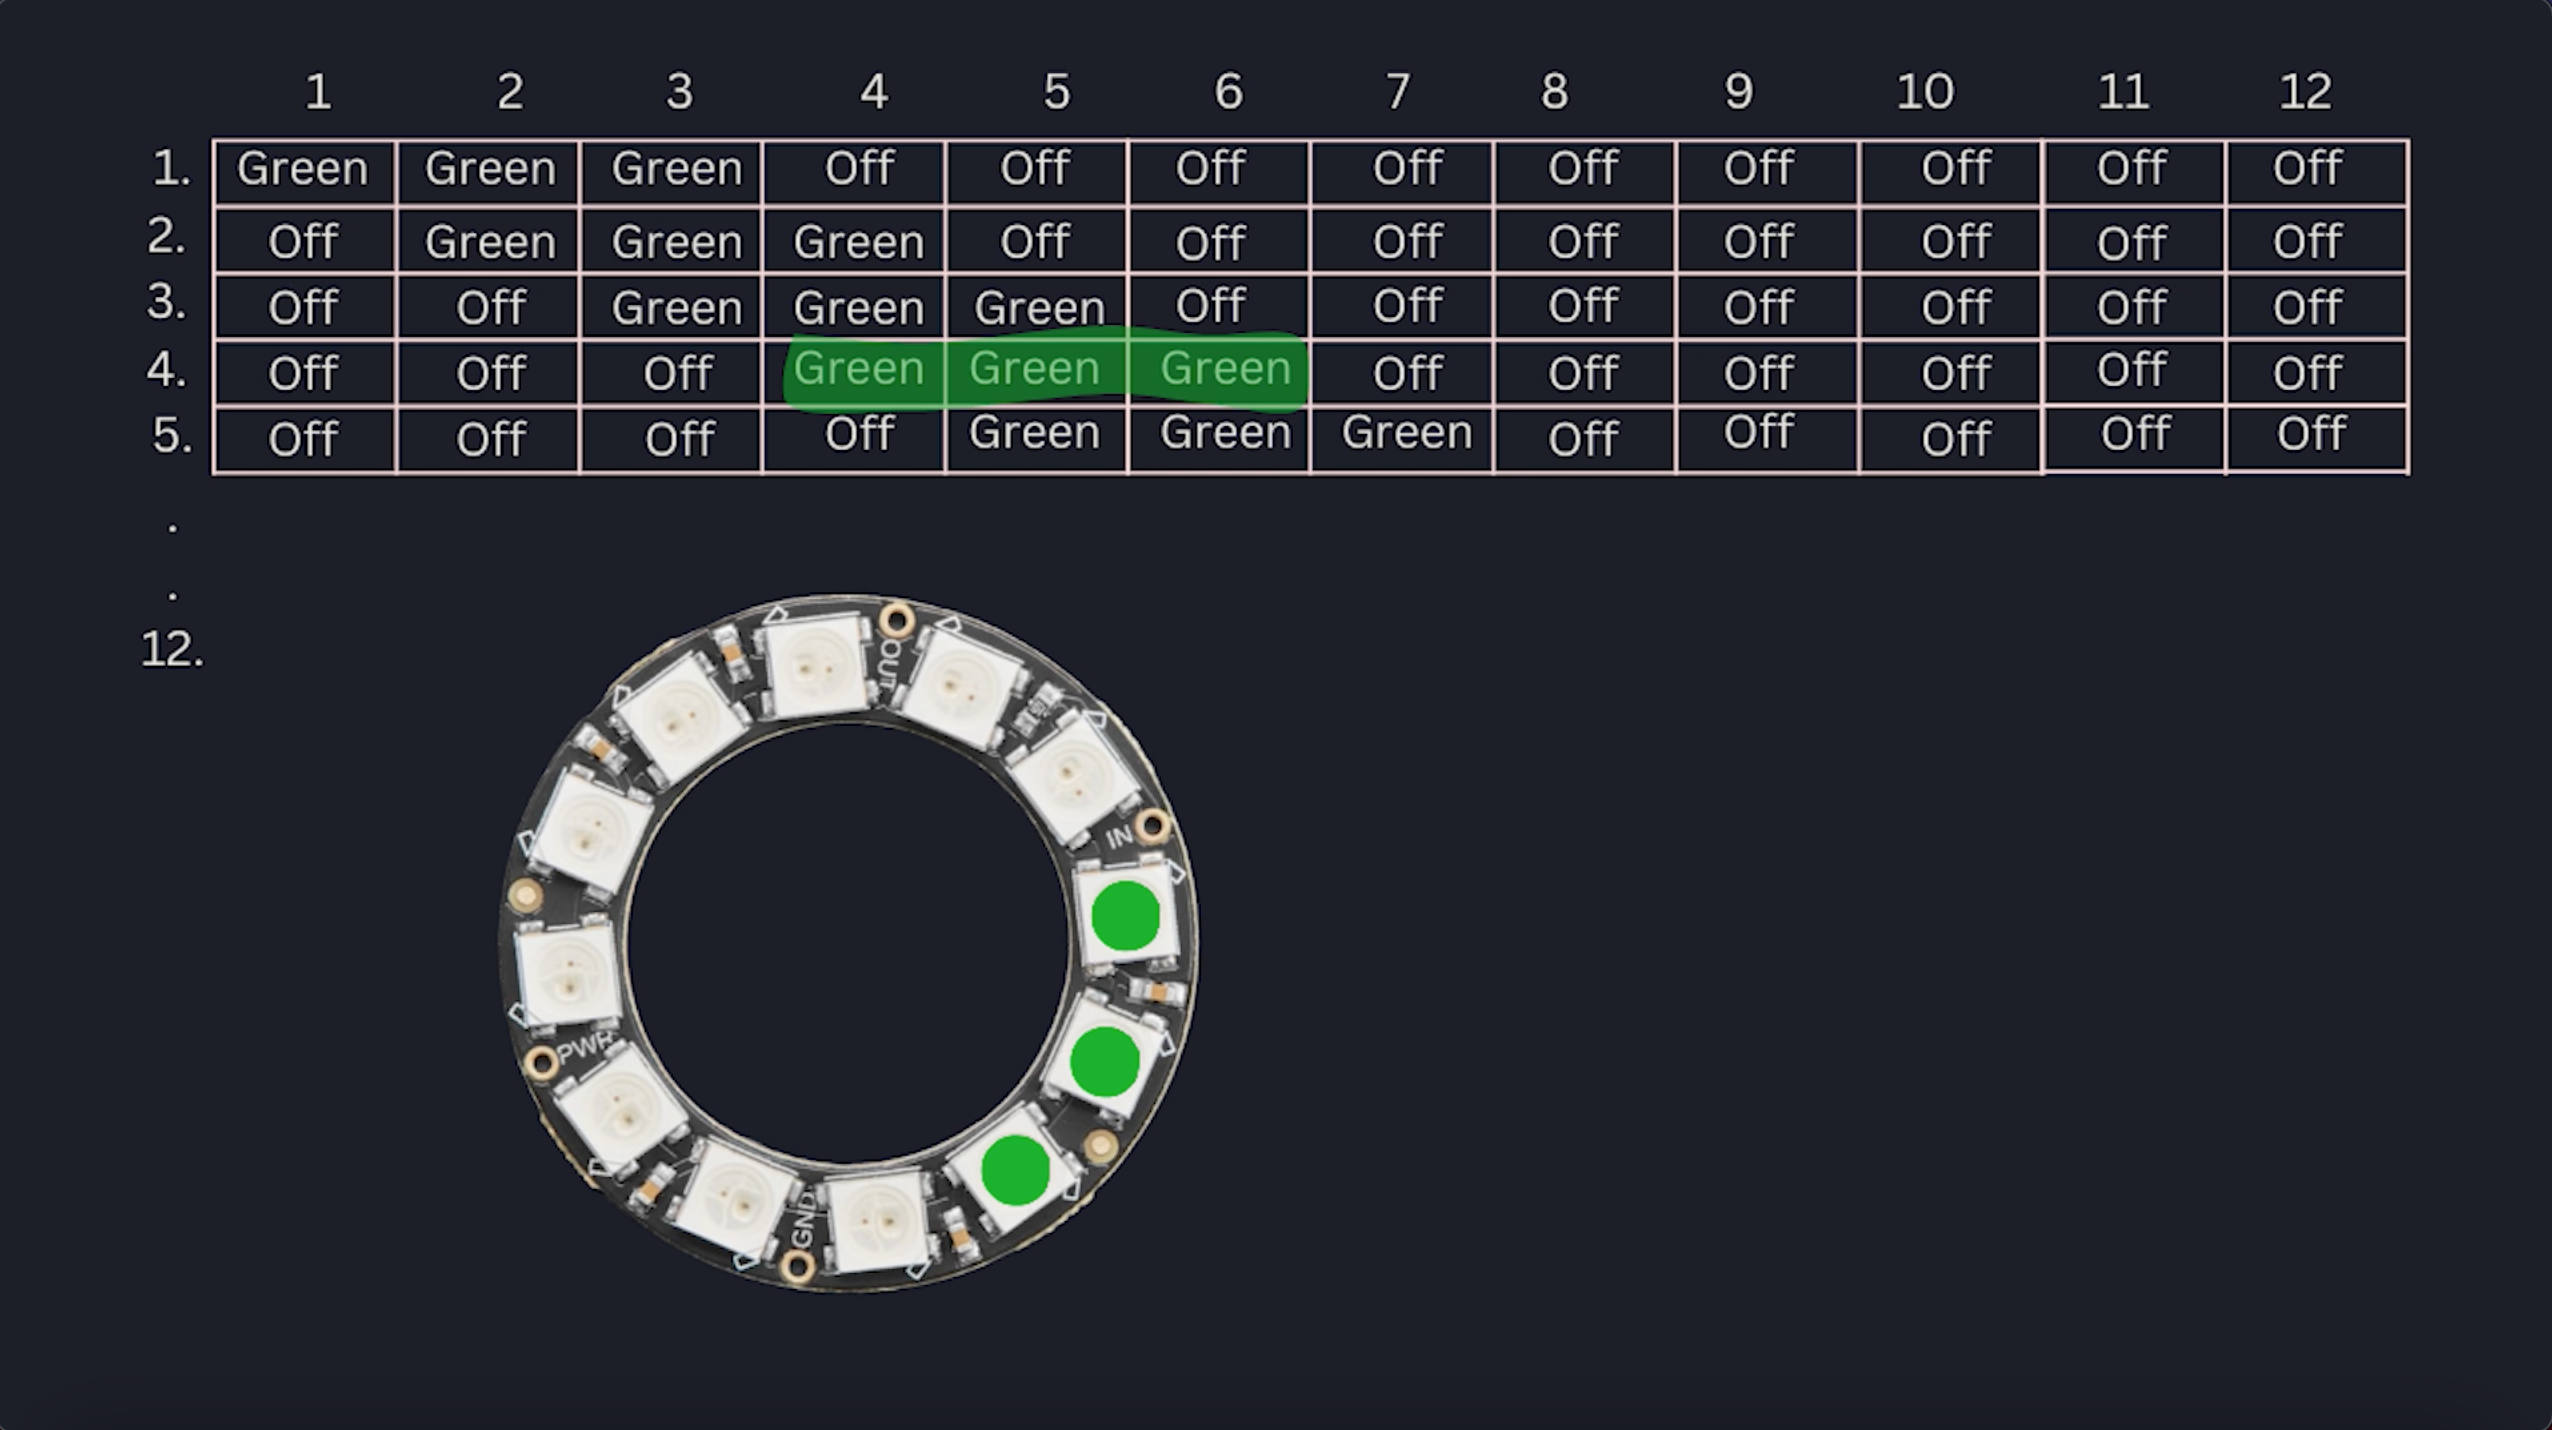Click the IN label on the LED ring
The image size is (2552, 1430).
[x=1119, y=836]
